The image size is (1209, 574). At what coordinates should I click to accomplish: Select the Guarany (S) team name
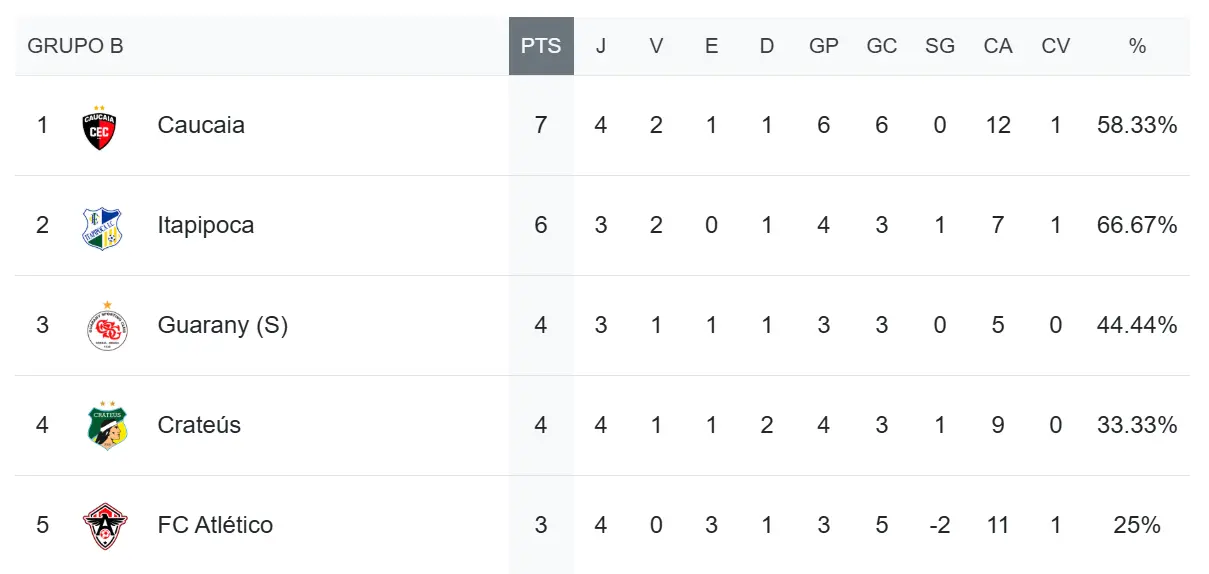click(222, 325)
